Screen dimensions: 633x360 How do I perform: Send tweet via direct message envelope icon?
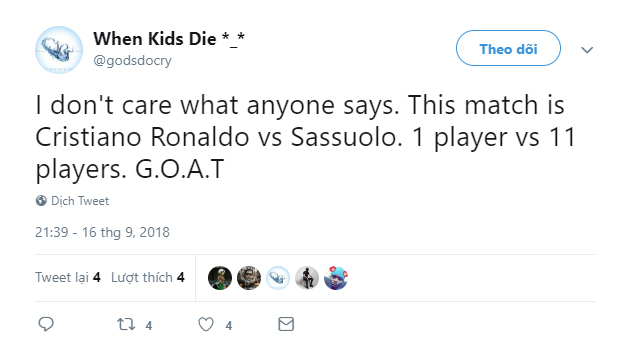[x=286, y=324]
